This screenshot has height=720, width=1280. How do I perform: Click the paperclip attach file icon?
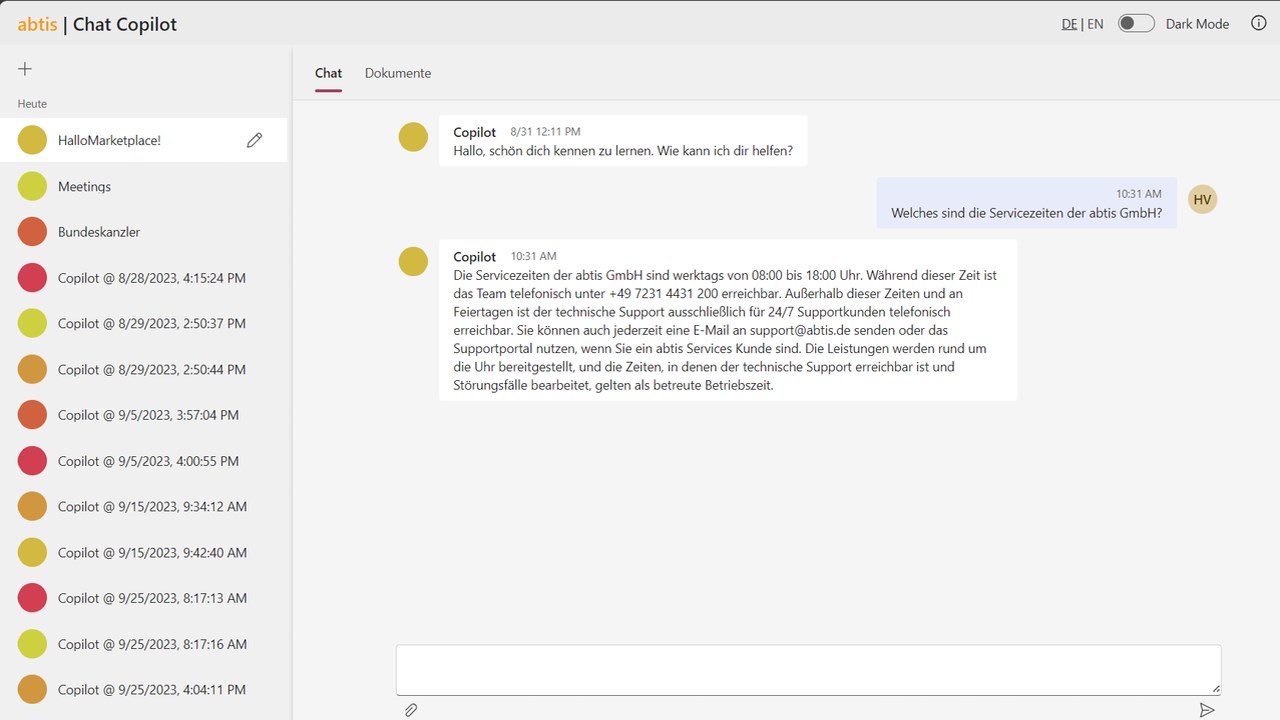coord(411,710)
